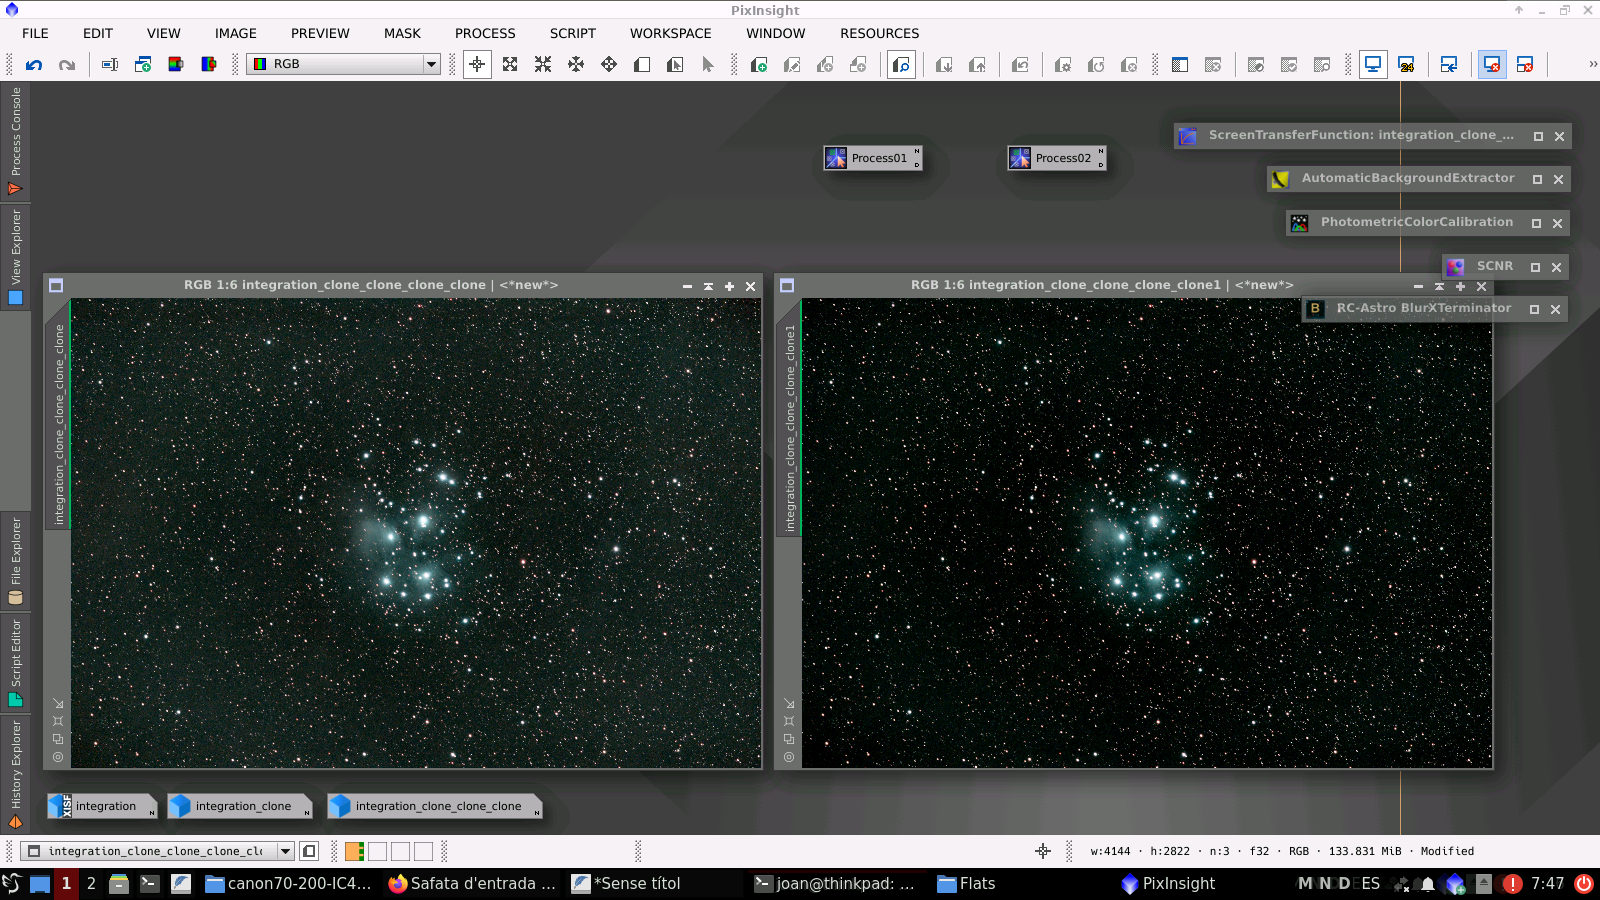Open the RGB channel selector dropdown
Image resolution: width=1600 pixels, height=900 pixels.
coord(430,64)
